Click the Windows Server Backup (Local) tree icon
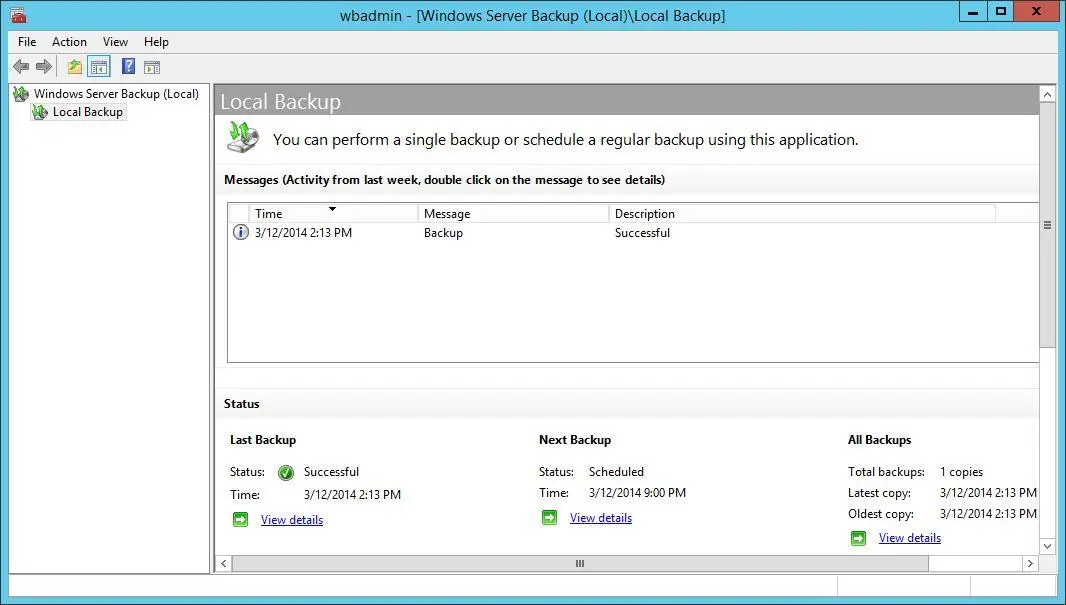Viewport: 1066px width, 605px height. 21,94
